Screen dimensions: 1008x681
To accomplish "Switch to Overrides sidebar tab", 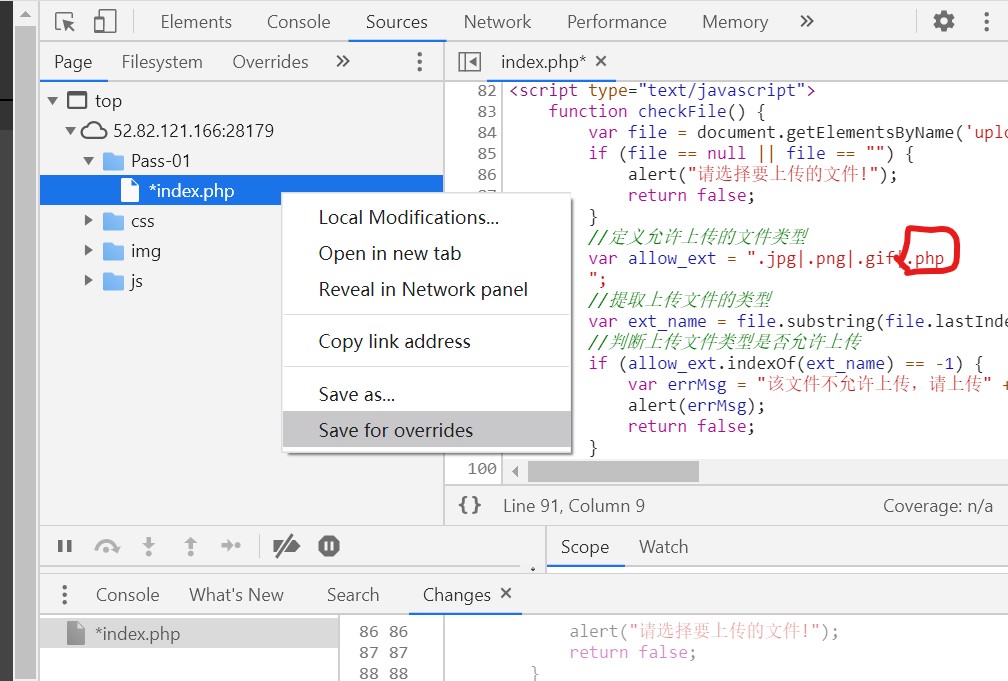I will (x=270, y=62).
